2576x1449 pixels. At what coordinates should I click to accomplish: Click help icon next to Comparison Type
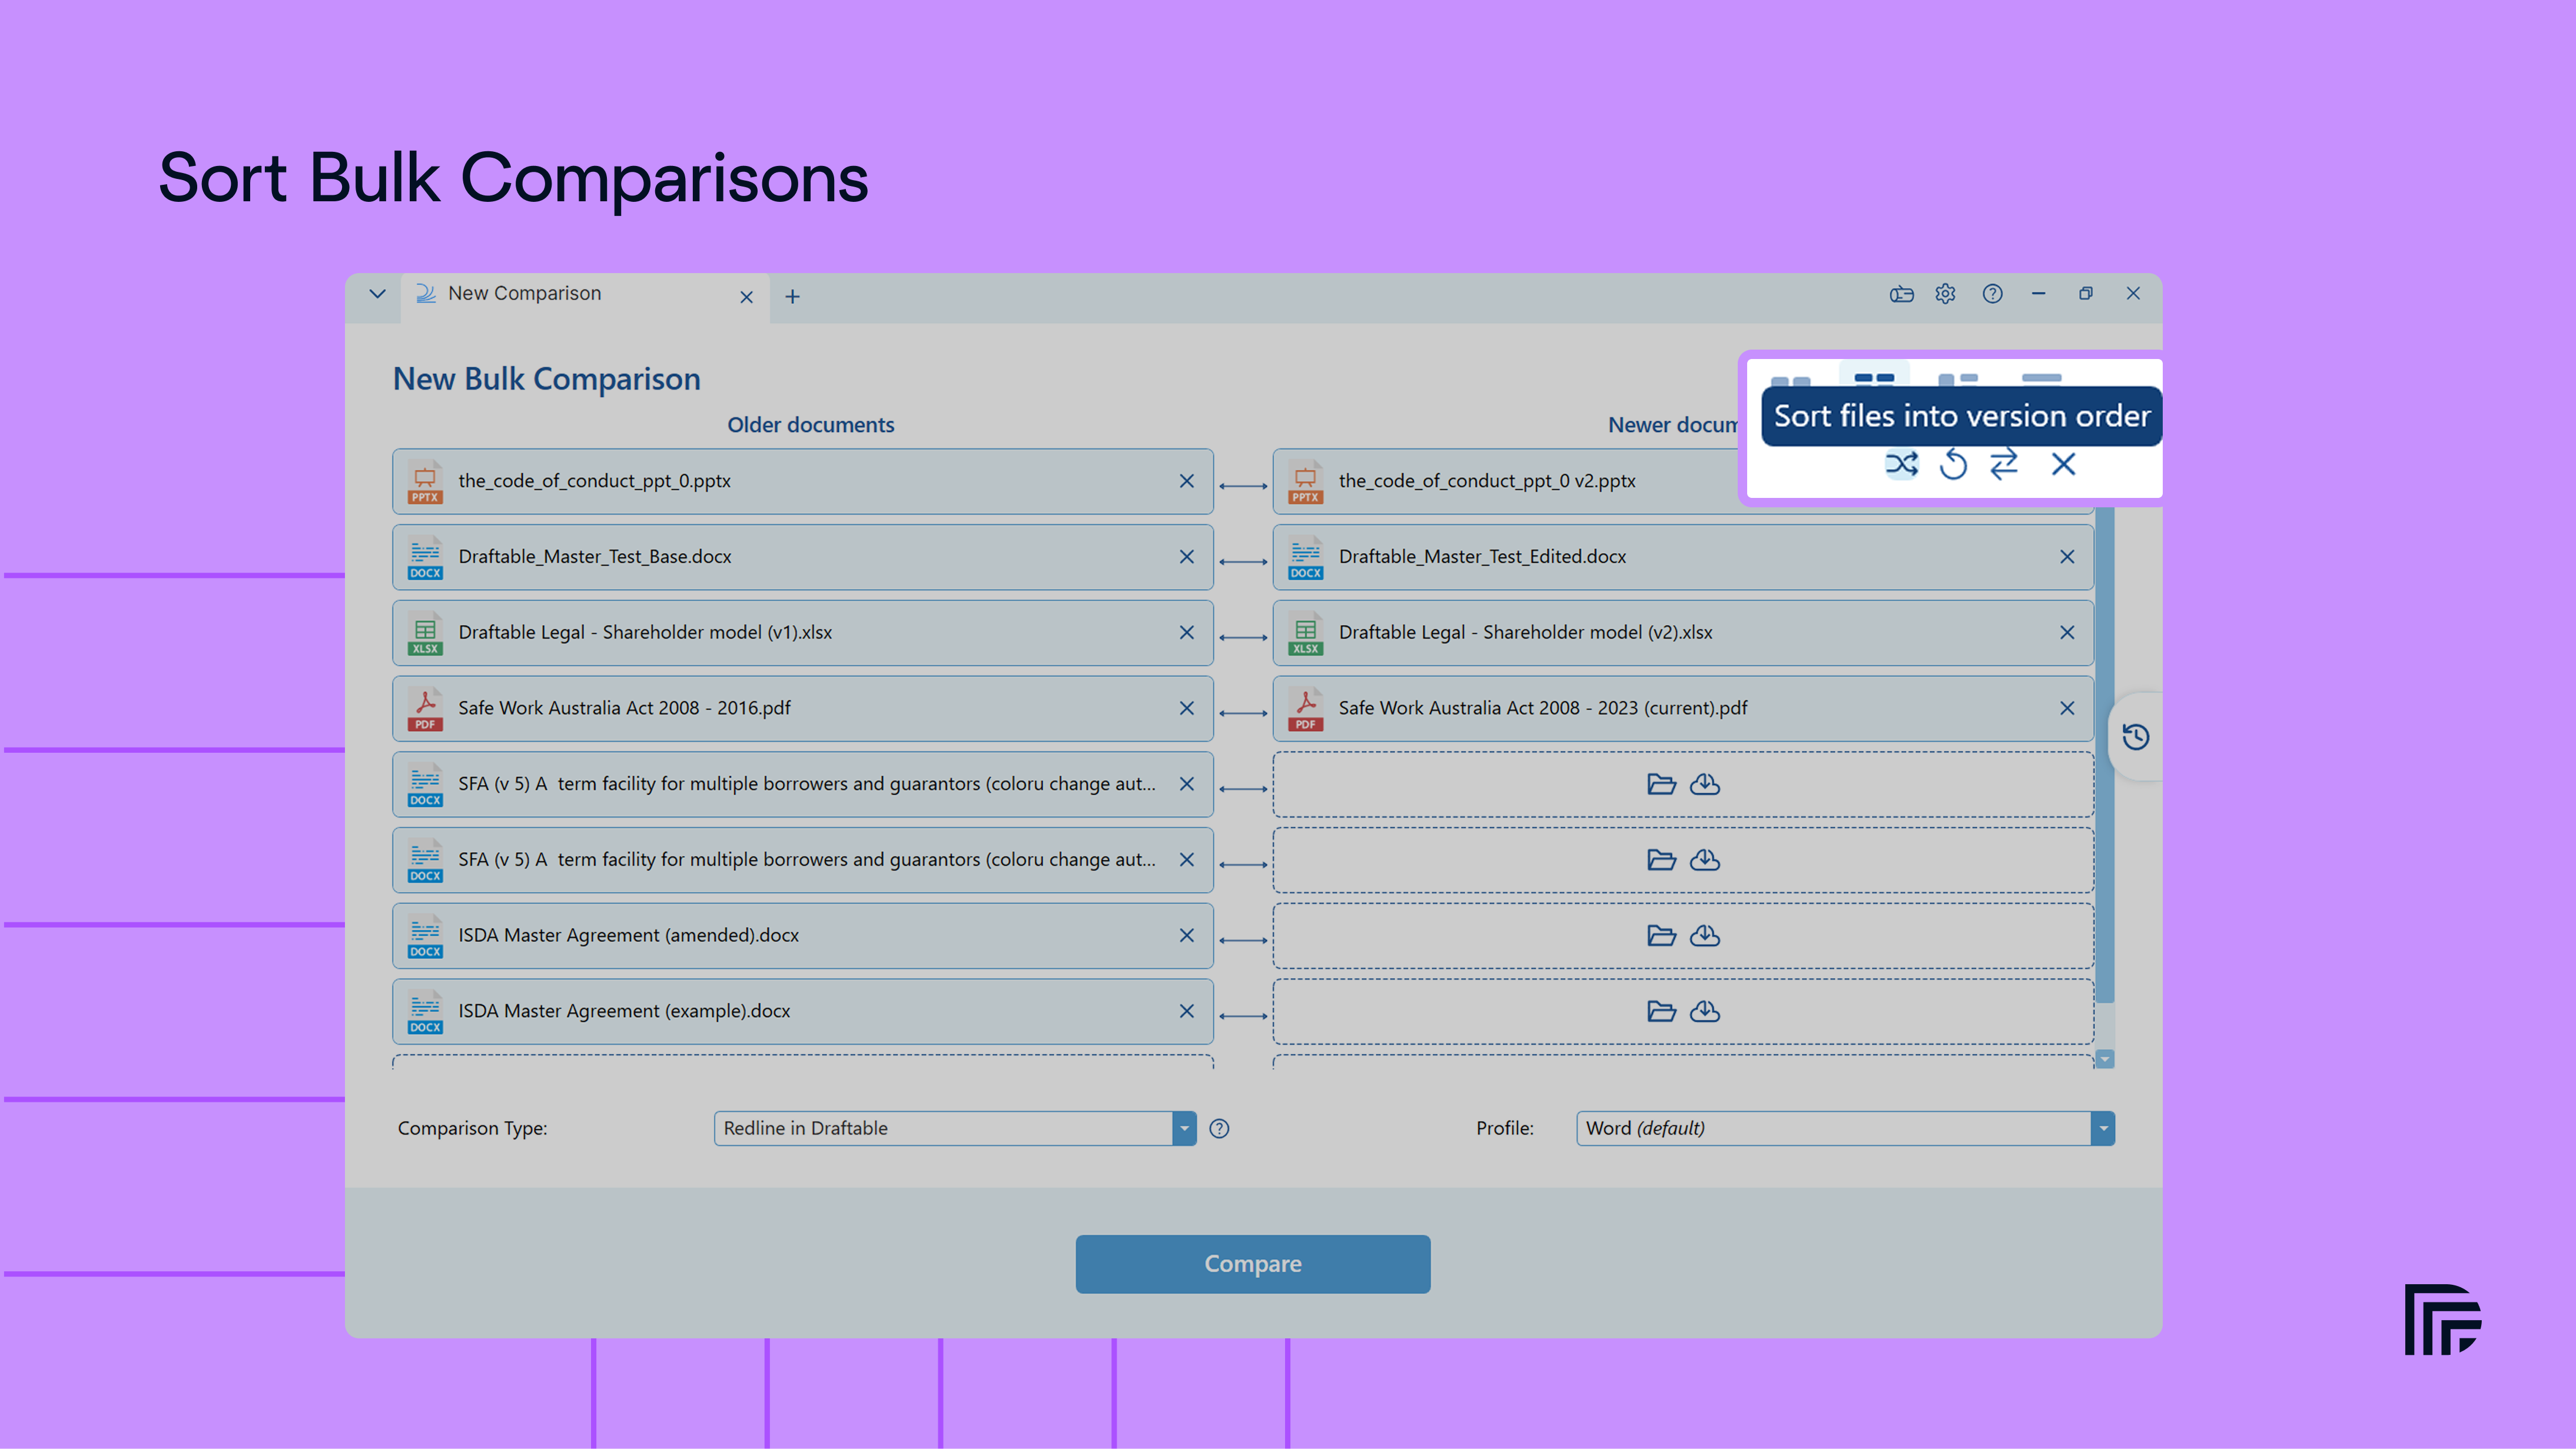(1219, 1128)
